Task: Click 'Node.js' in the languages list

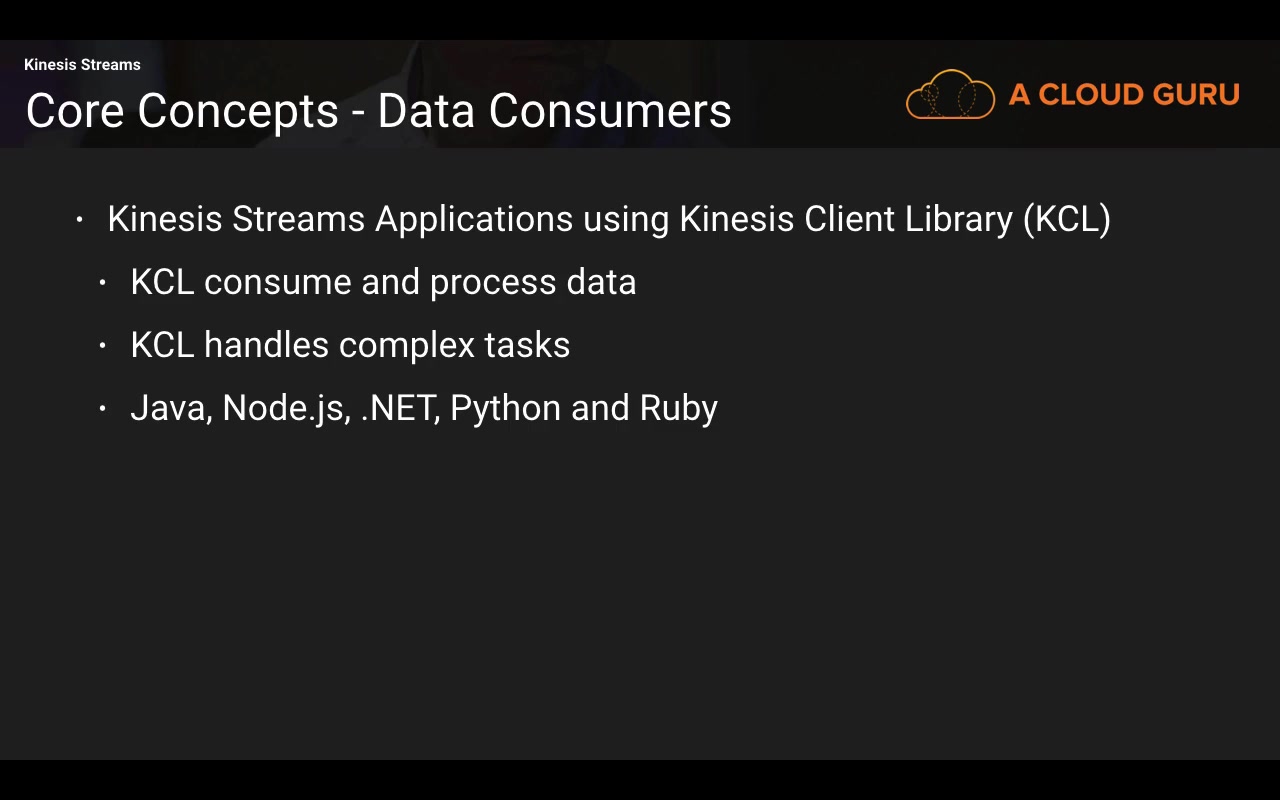Action: tap(285, 408)
